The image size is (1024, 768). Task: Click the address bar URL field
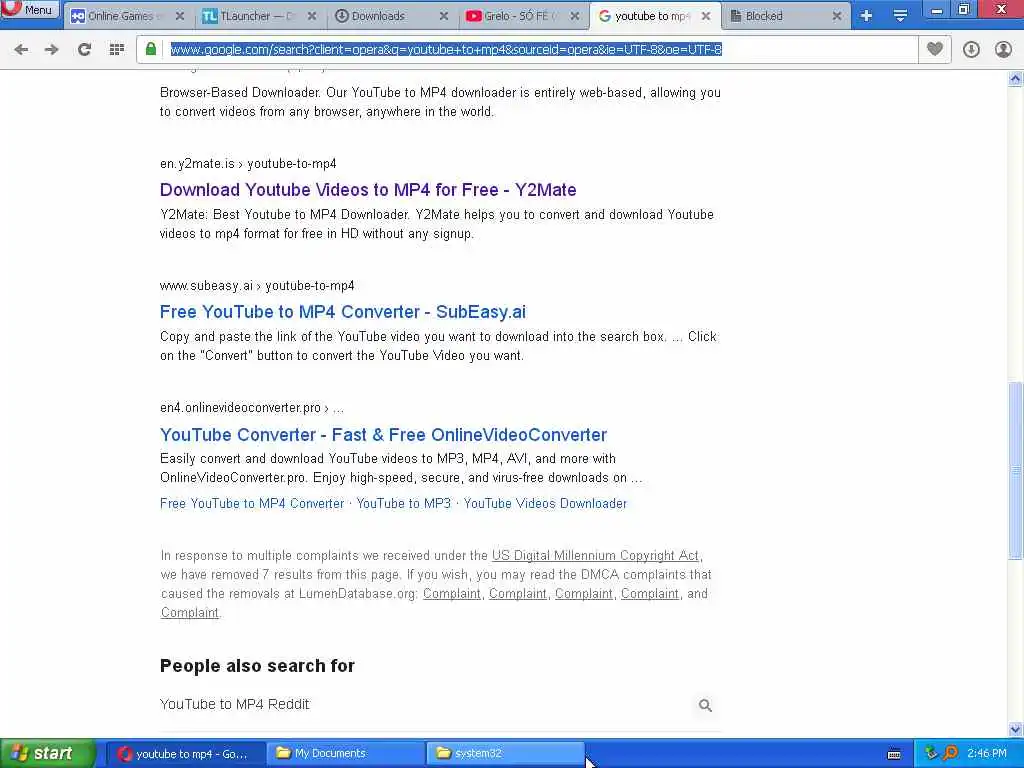coord(527,49)
